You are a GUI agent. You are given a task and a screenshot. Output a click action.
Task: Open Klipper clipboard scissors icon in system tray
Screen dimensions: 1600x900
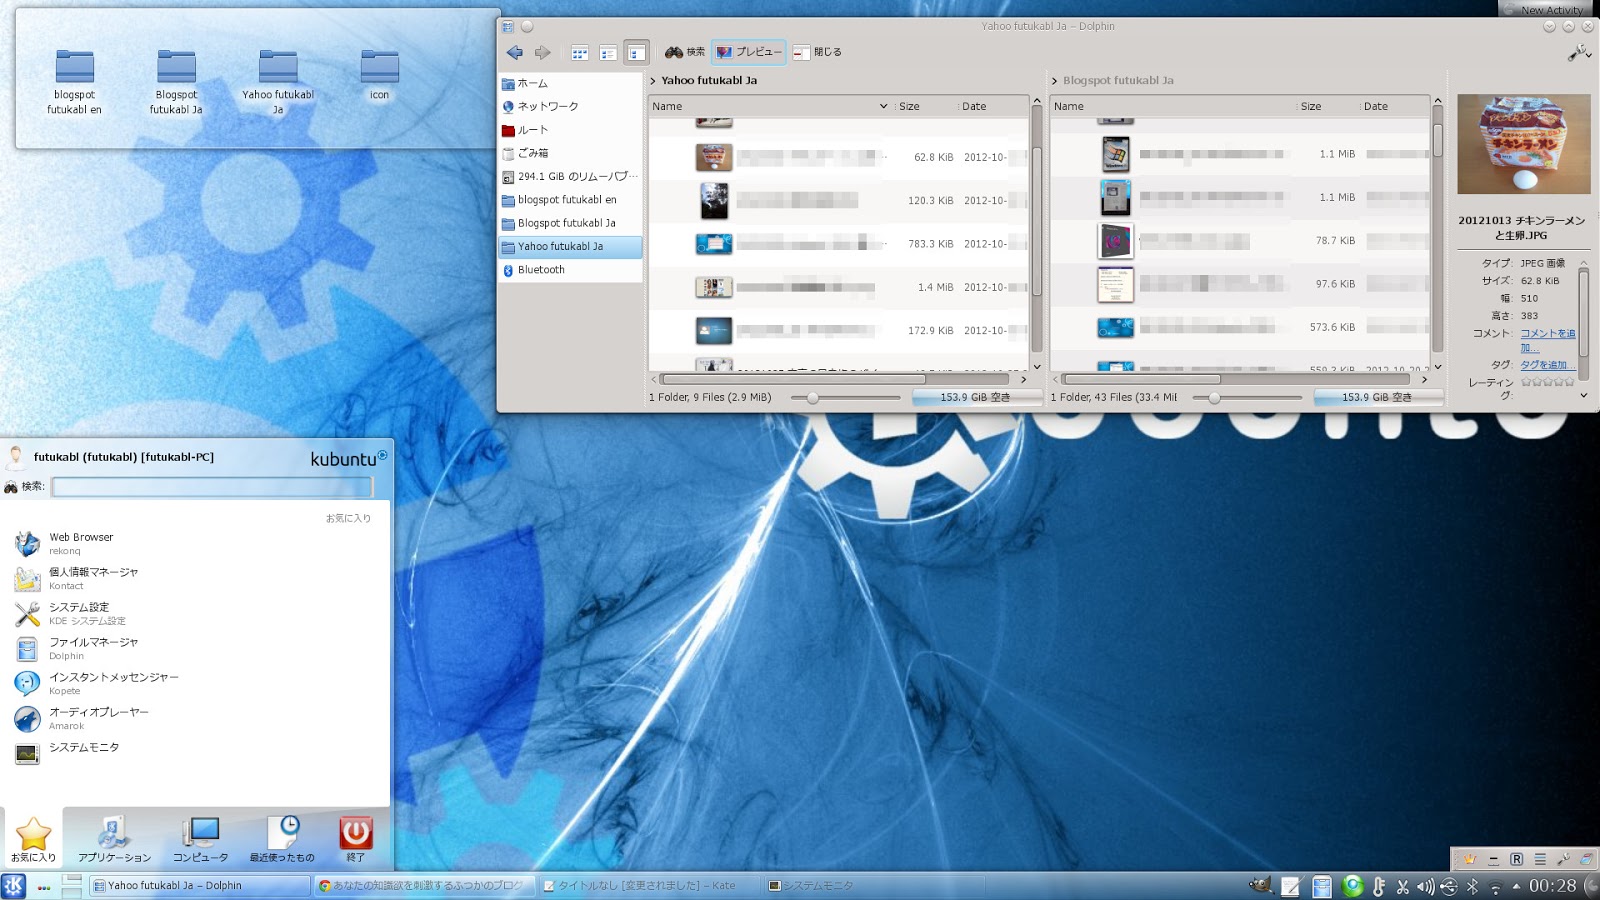tap(1403, 886)
